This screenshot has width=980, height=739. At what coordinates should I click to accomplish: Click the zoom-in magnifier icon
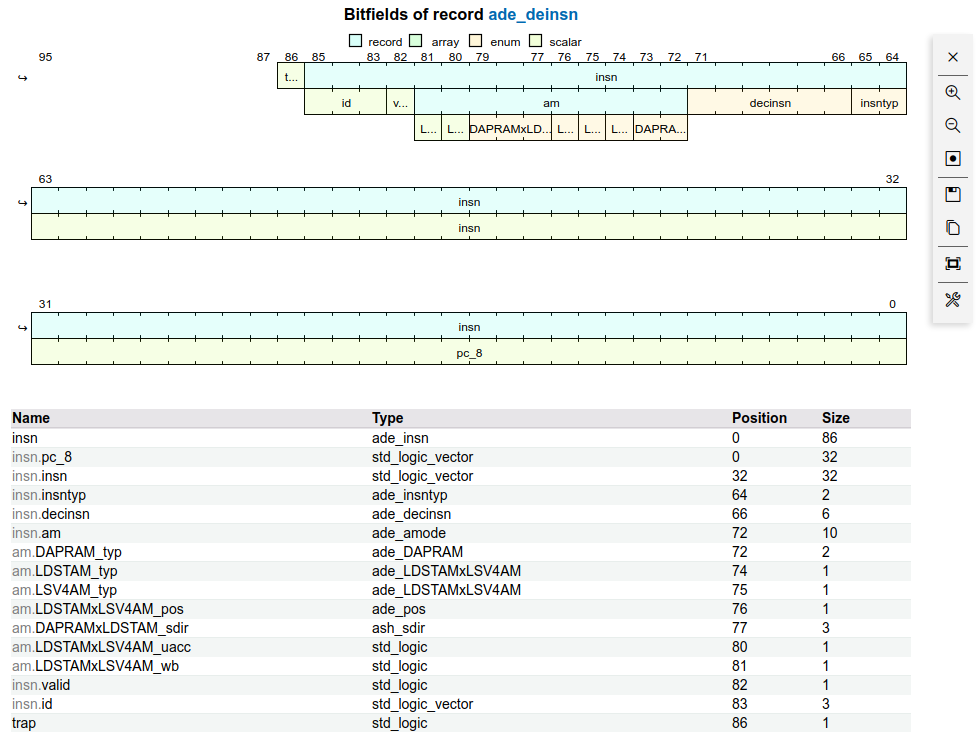tap(952, 91)
